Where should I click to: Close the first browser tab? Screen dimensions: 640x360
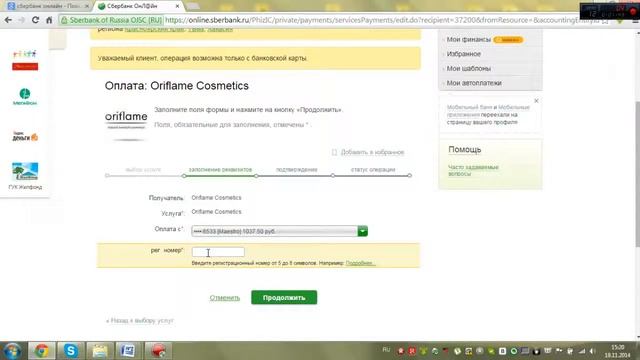pyautogui.click(x=87, y=6)
